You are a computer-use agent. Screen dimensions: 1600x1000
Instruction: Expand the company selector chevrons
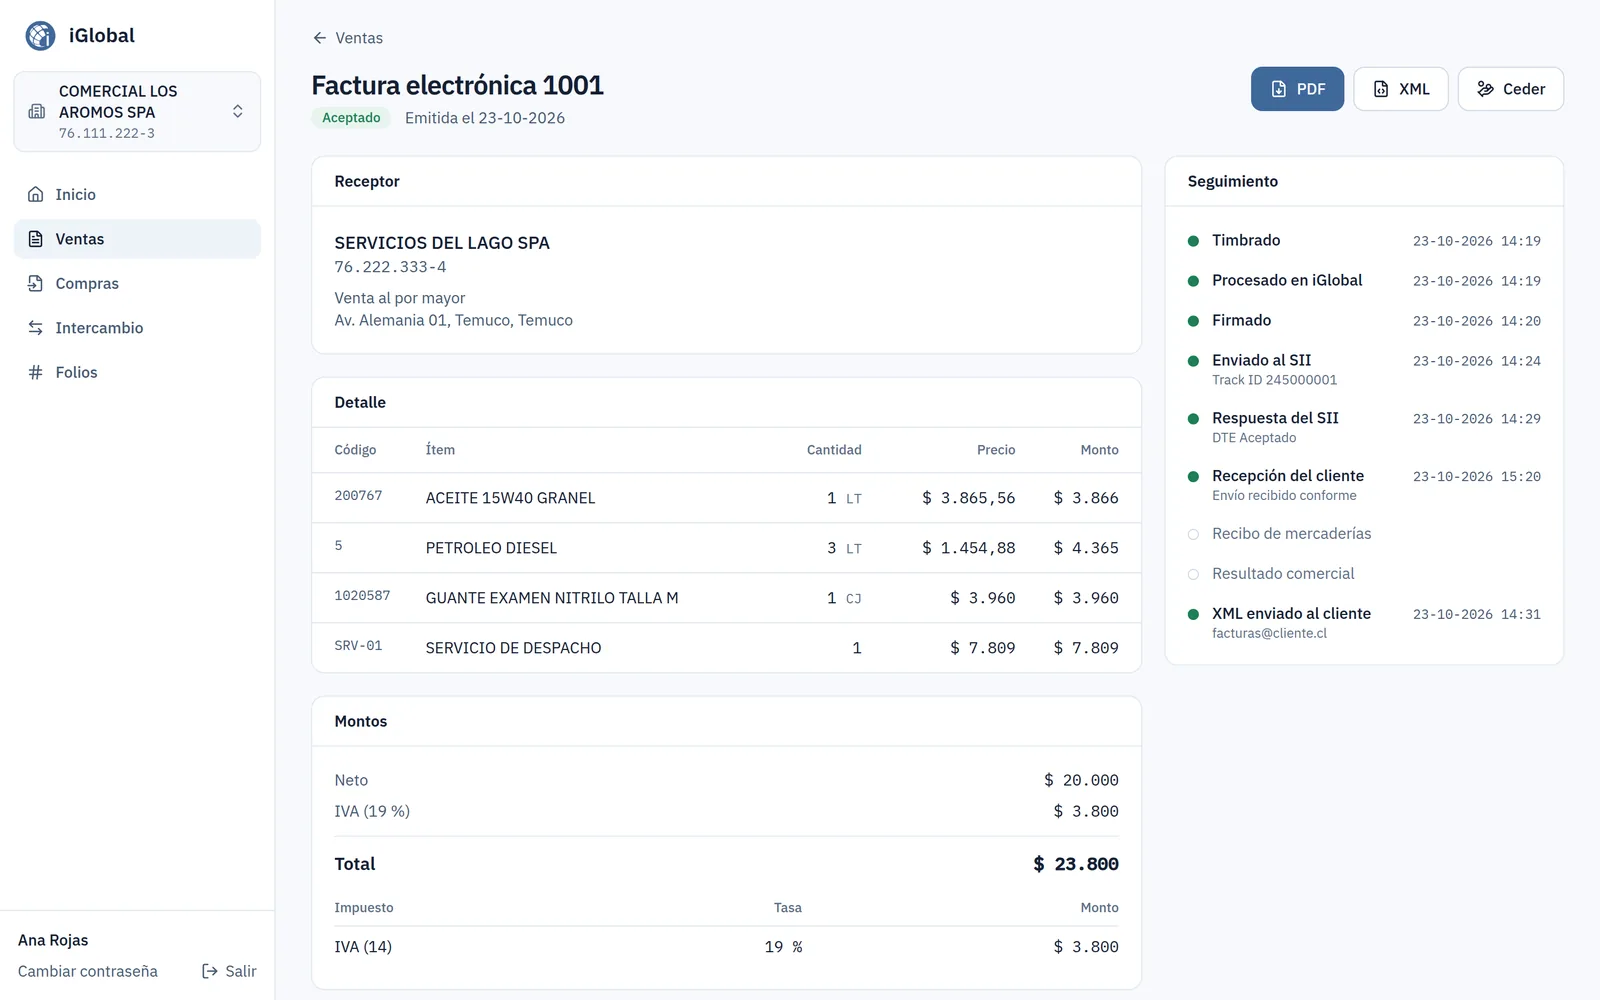pos(238,111)
